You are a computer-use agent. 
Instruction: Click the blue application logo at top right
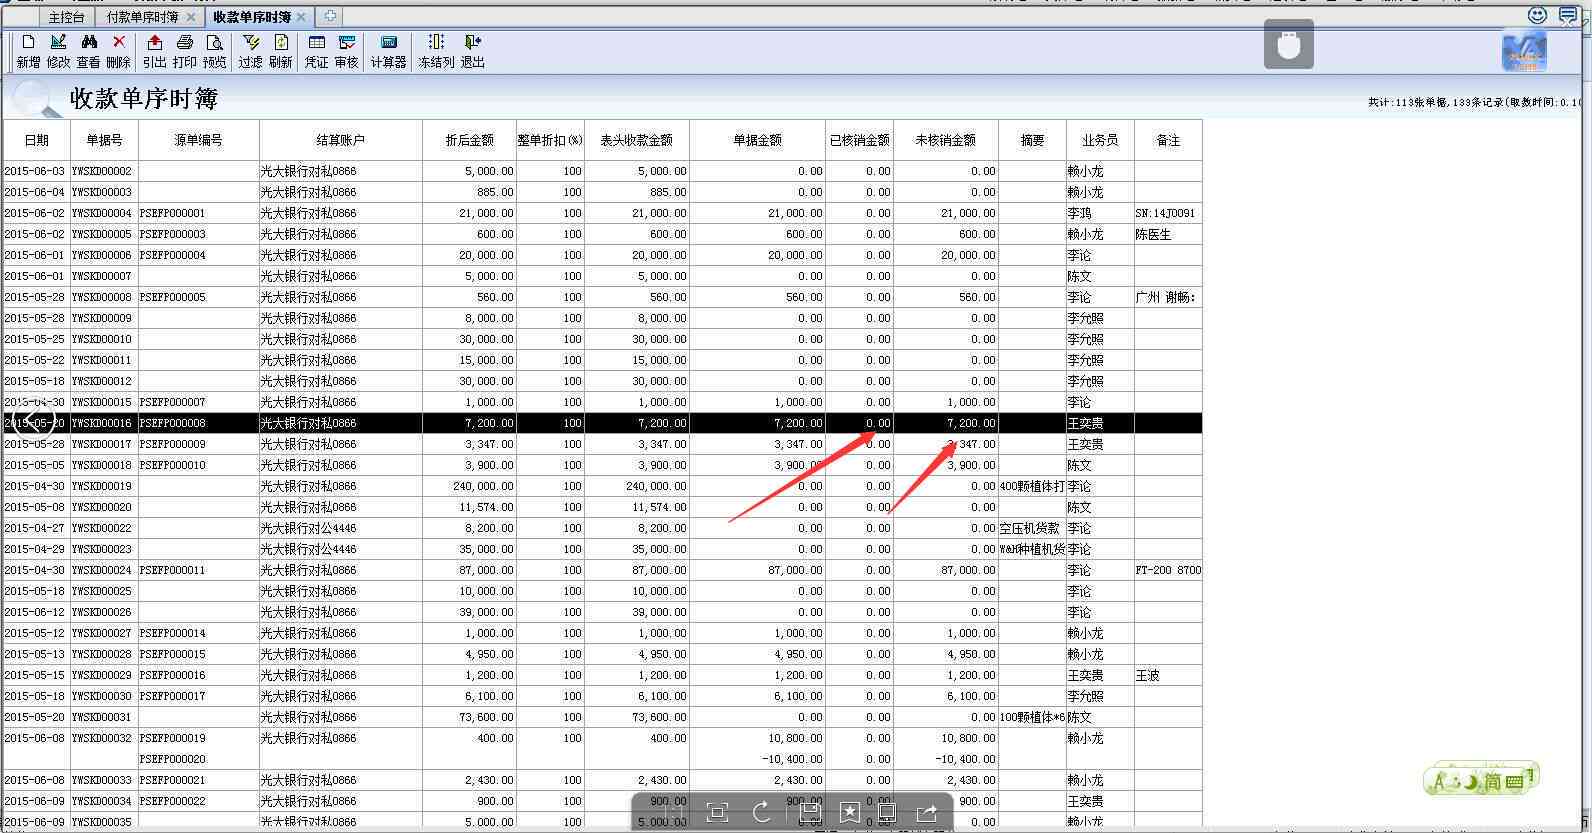[x=1524, y=50]
